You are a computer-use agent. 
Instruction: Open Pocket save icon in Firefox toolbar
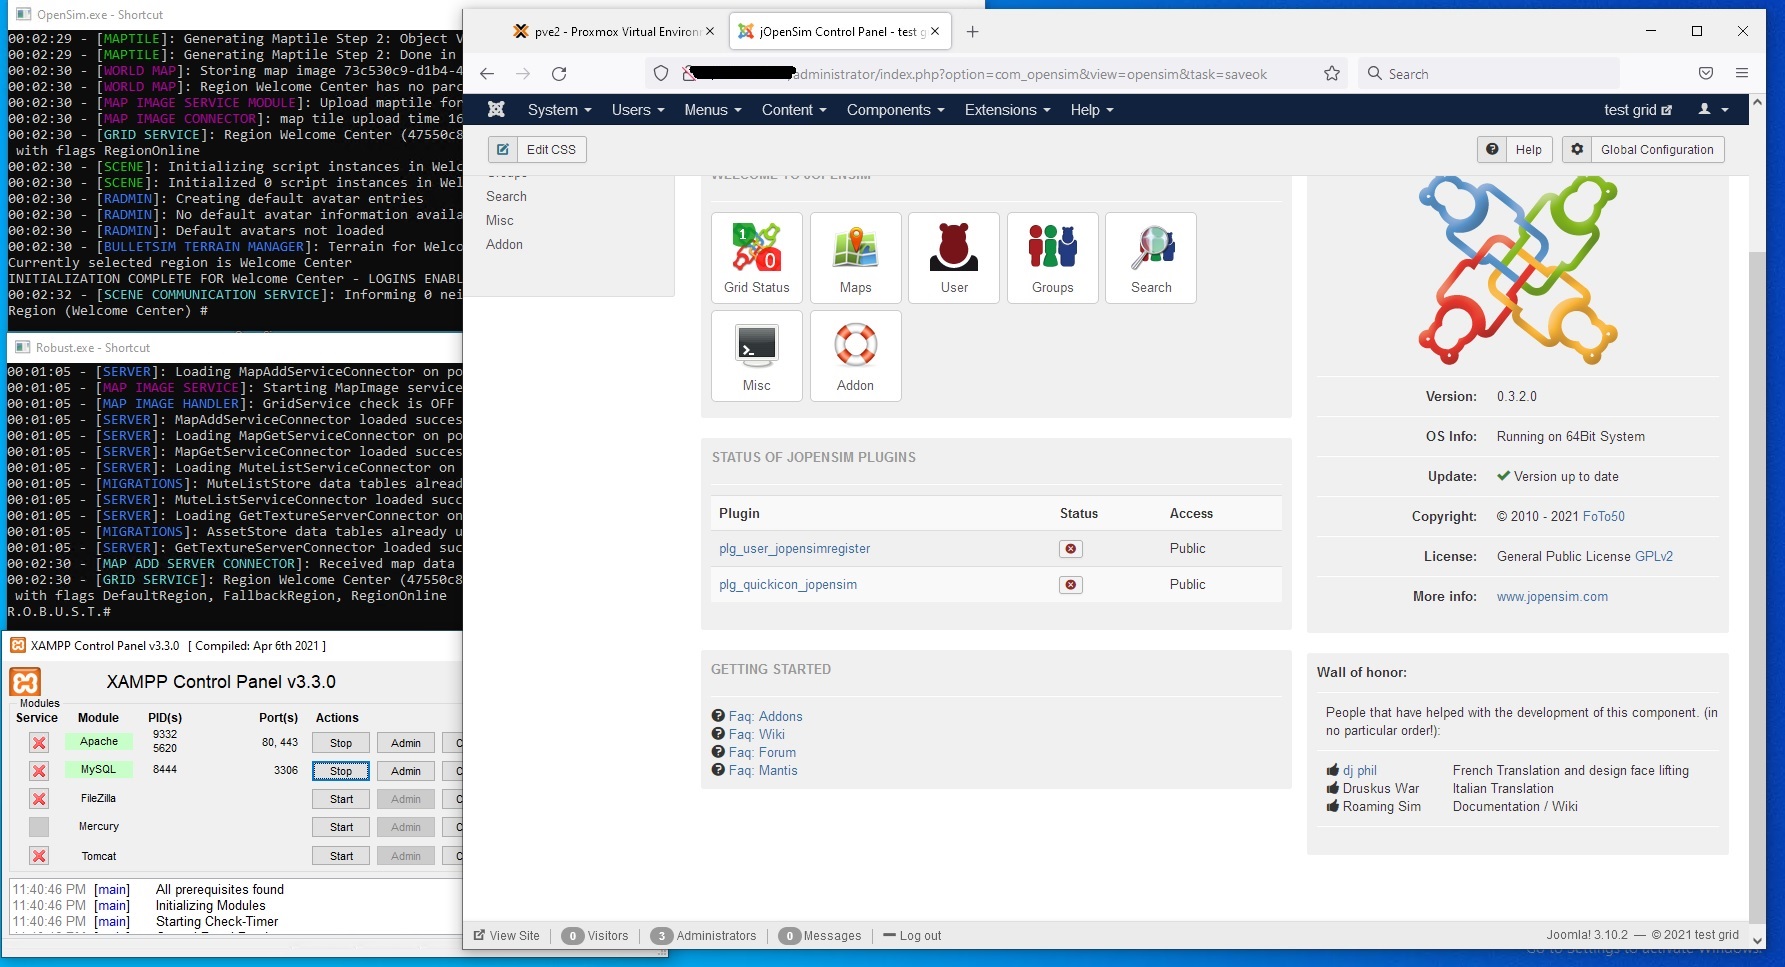(x=1706, y=73)
